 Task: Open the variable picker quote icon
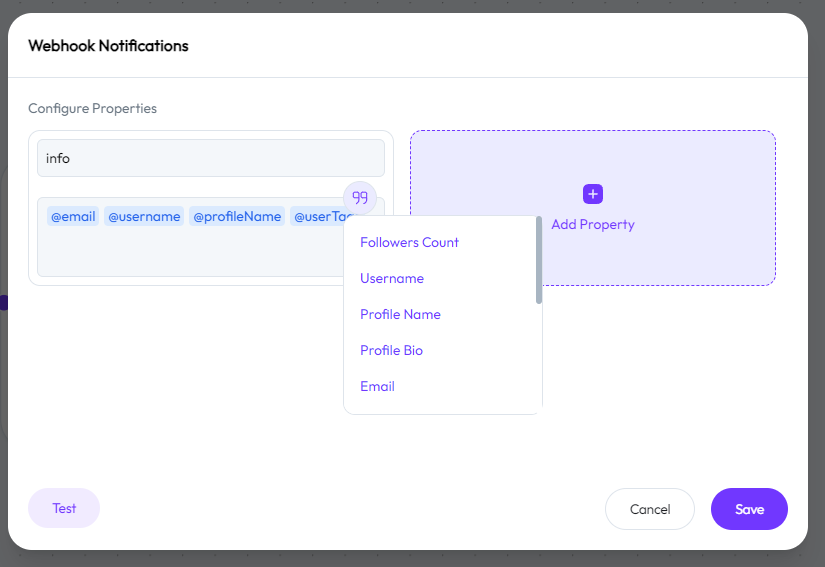tap(360, 198)
